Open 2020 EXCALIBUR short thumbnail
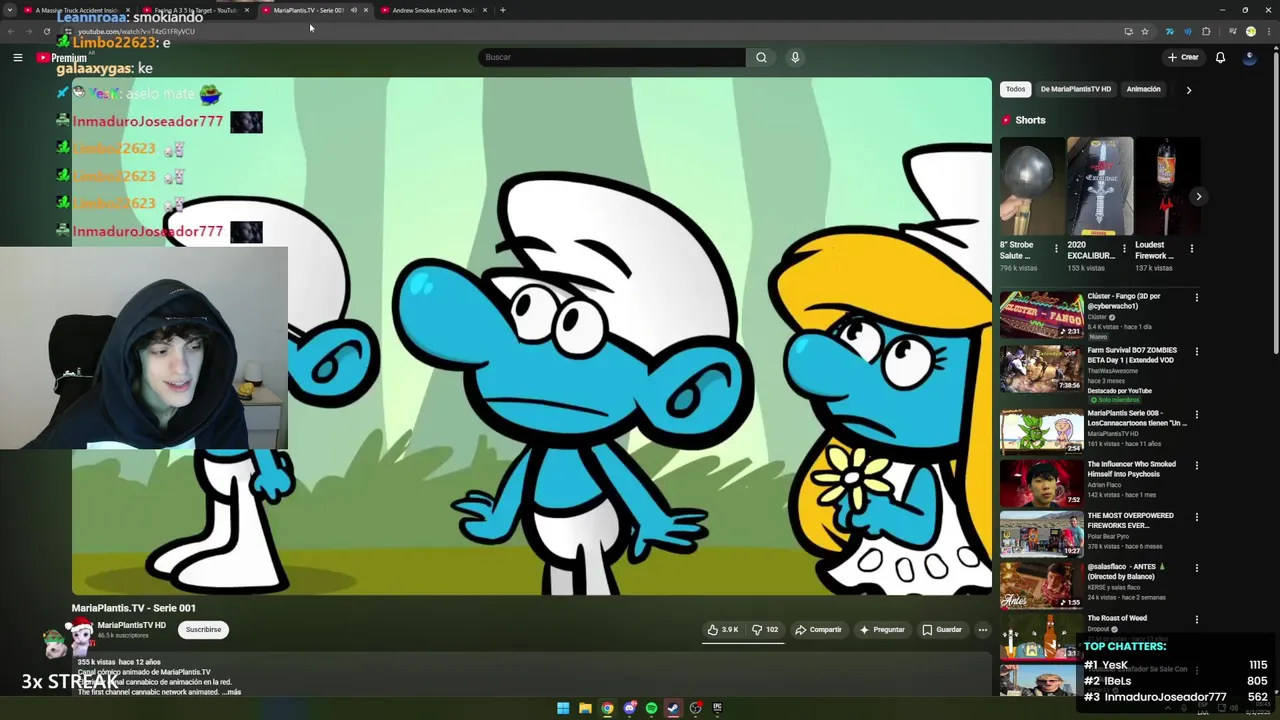1280x720 pixels. (x=1100, y=186)
